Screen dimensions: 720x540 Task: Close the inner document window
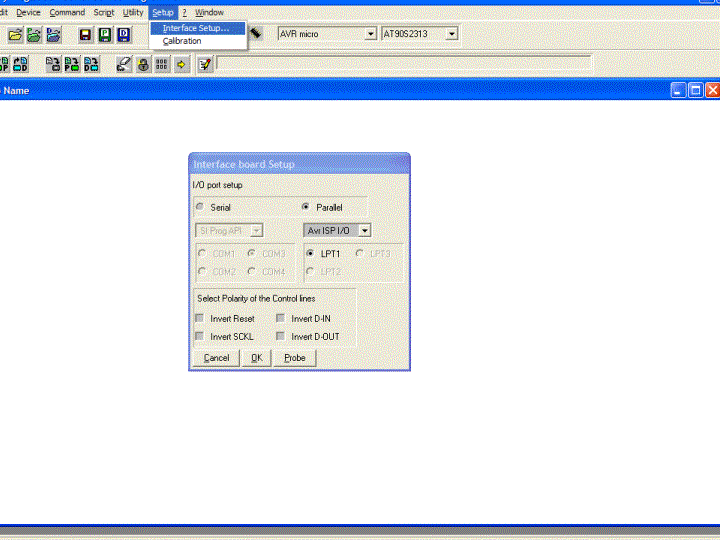[713, 90]
